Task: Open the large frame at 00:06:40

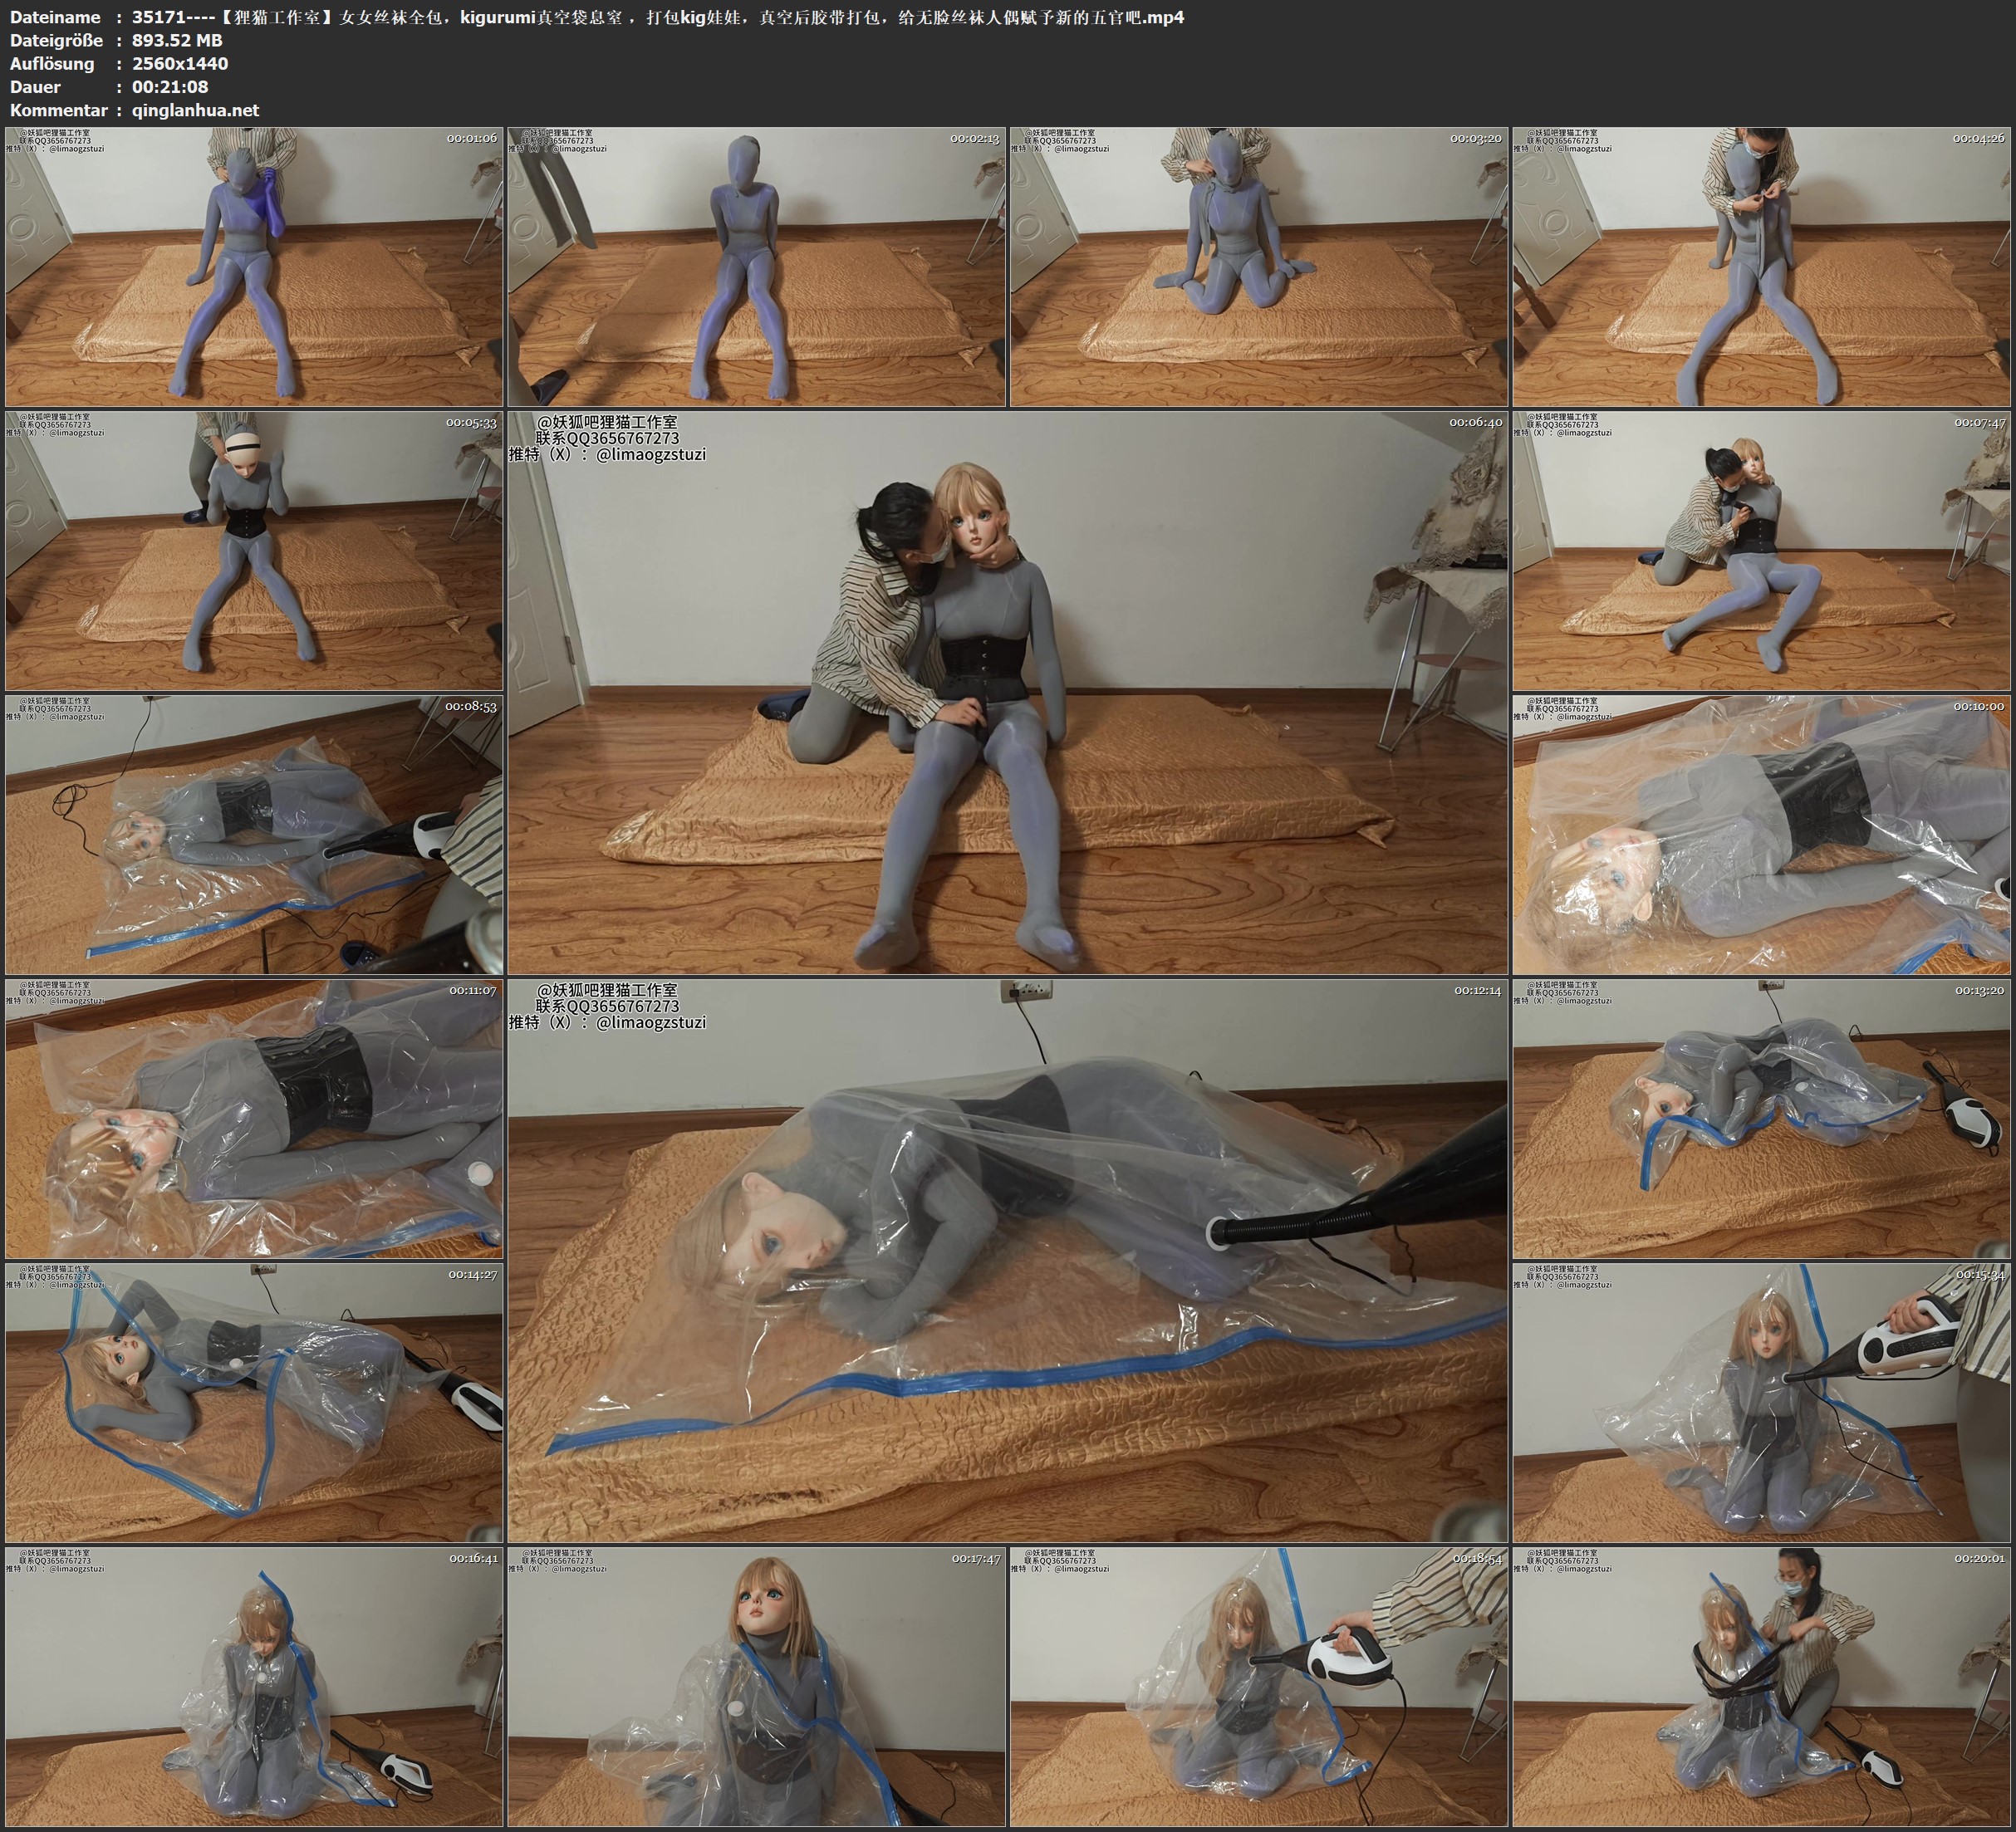Action: click(x=1007, y=692)
